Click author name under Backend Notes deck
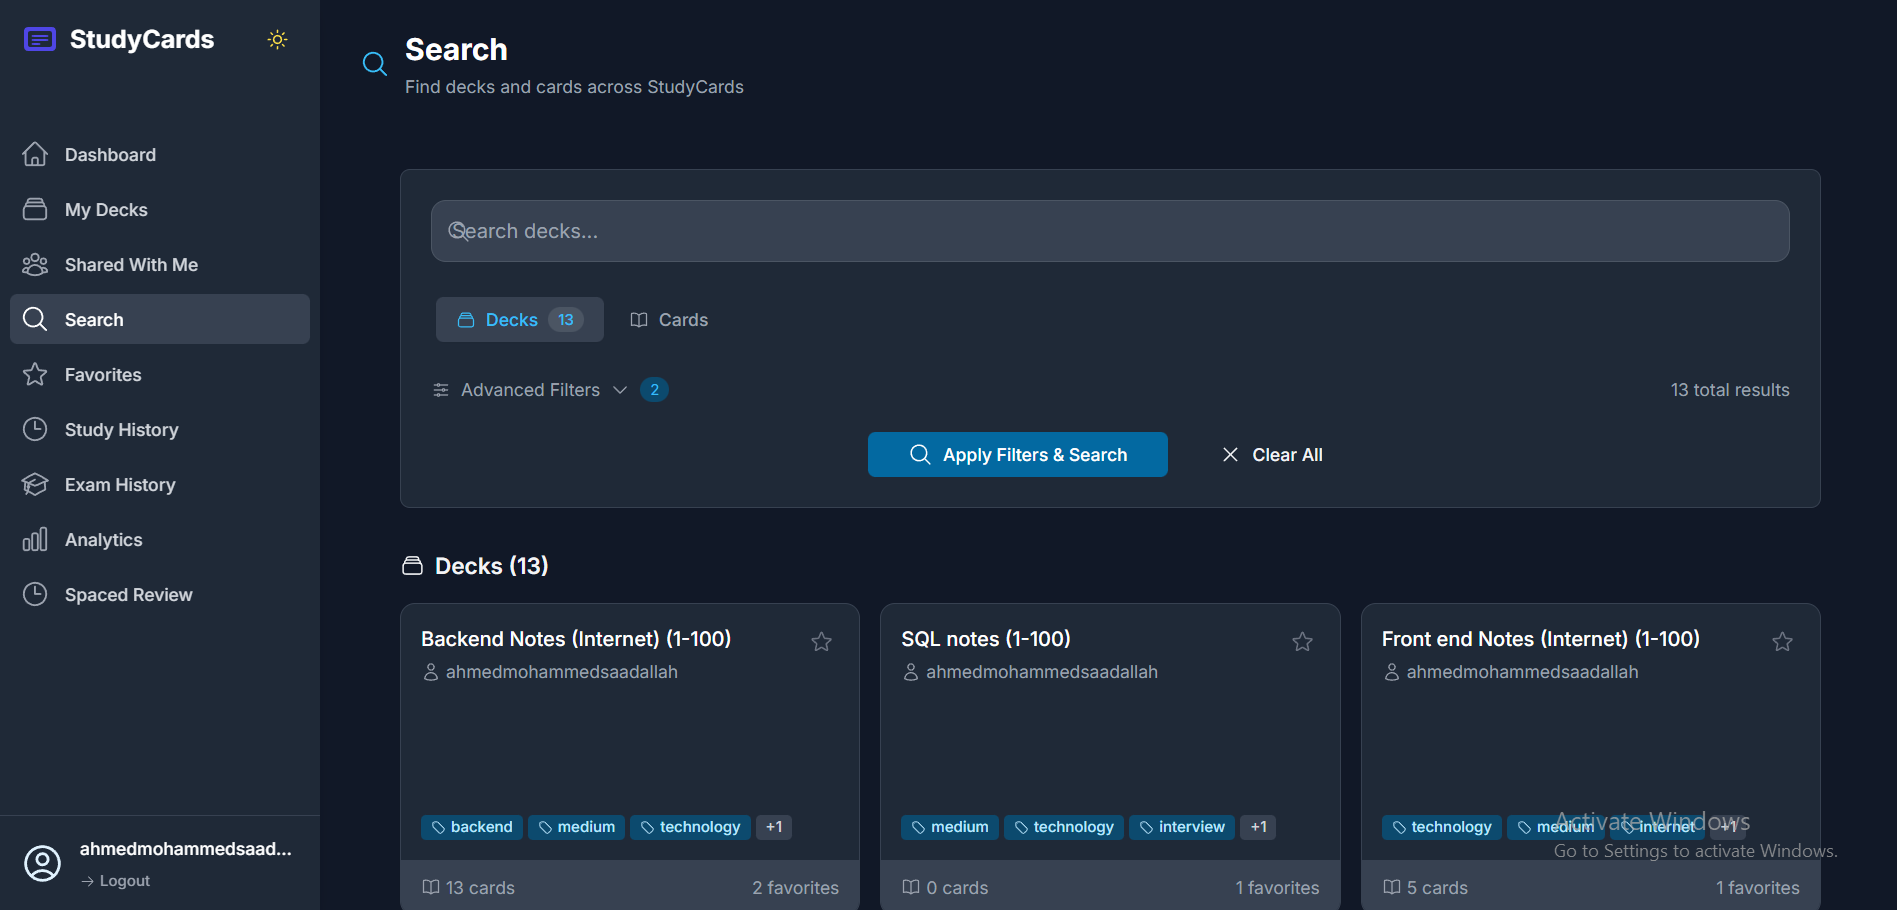Image resolution: width=1897 pixels, height=910 pixels. pyautogui.click(x=562, y=672)
